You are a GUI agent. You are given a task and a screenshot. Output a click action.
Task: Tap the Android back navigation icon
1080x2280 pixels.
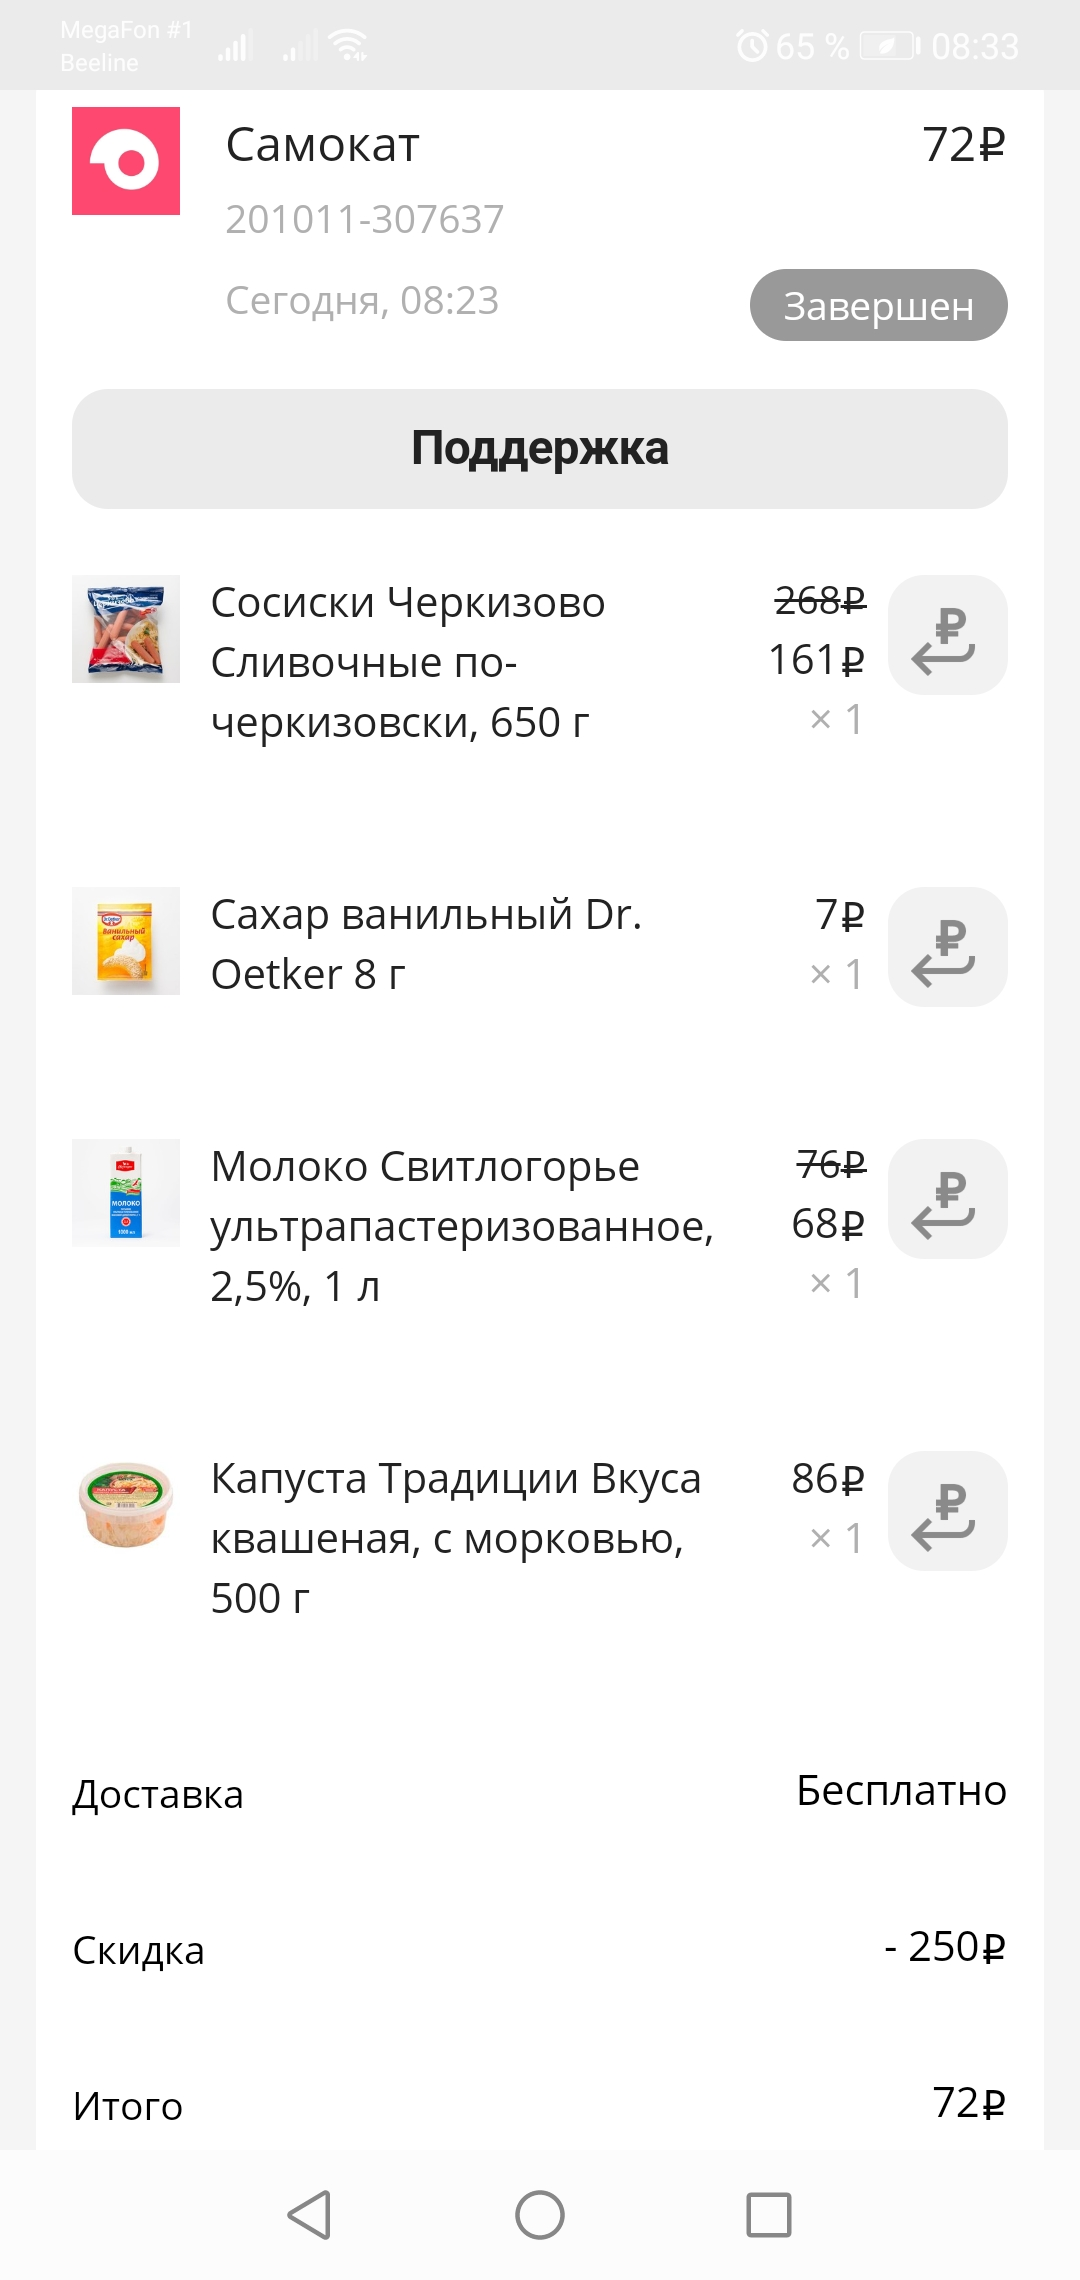(x=309, y=2214)
